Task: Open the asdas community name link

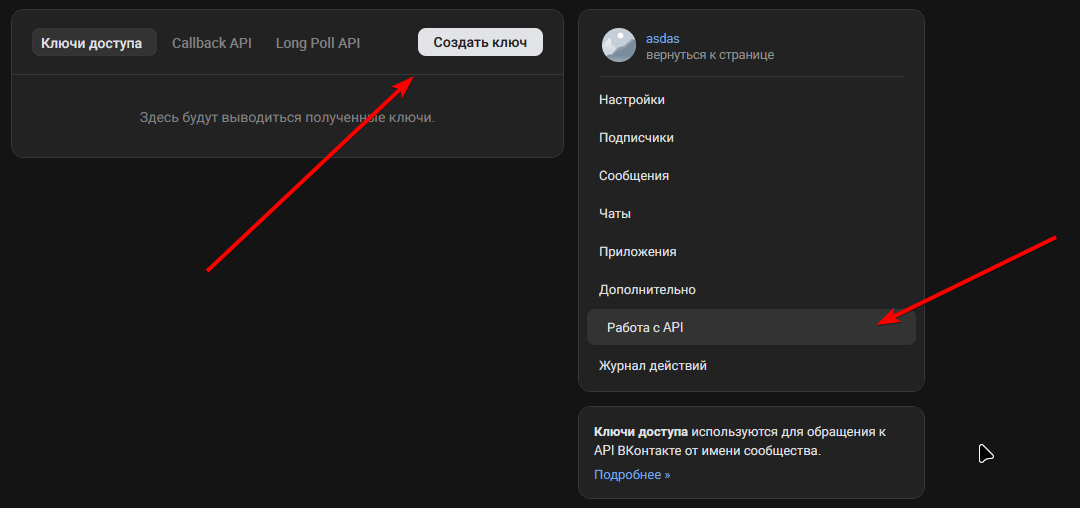Action: click(x=662, y=38)
